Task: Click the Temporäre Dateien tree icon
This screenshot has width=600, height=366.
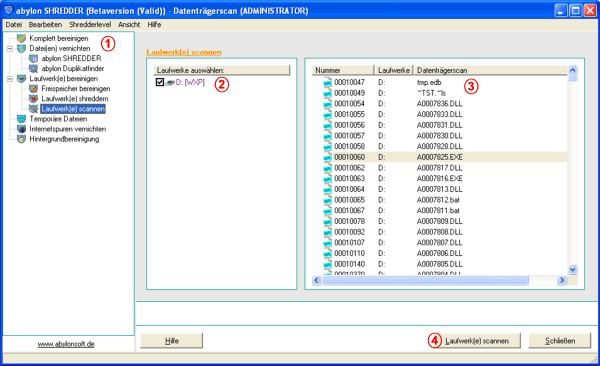Action: pyautogui.click(x=21, y=119)
